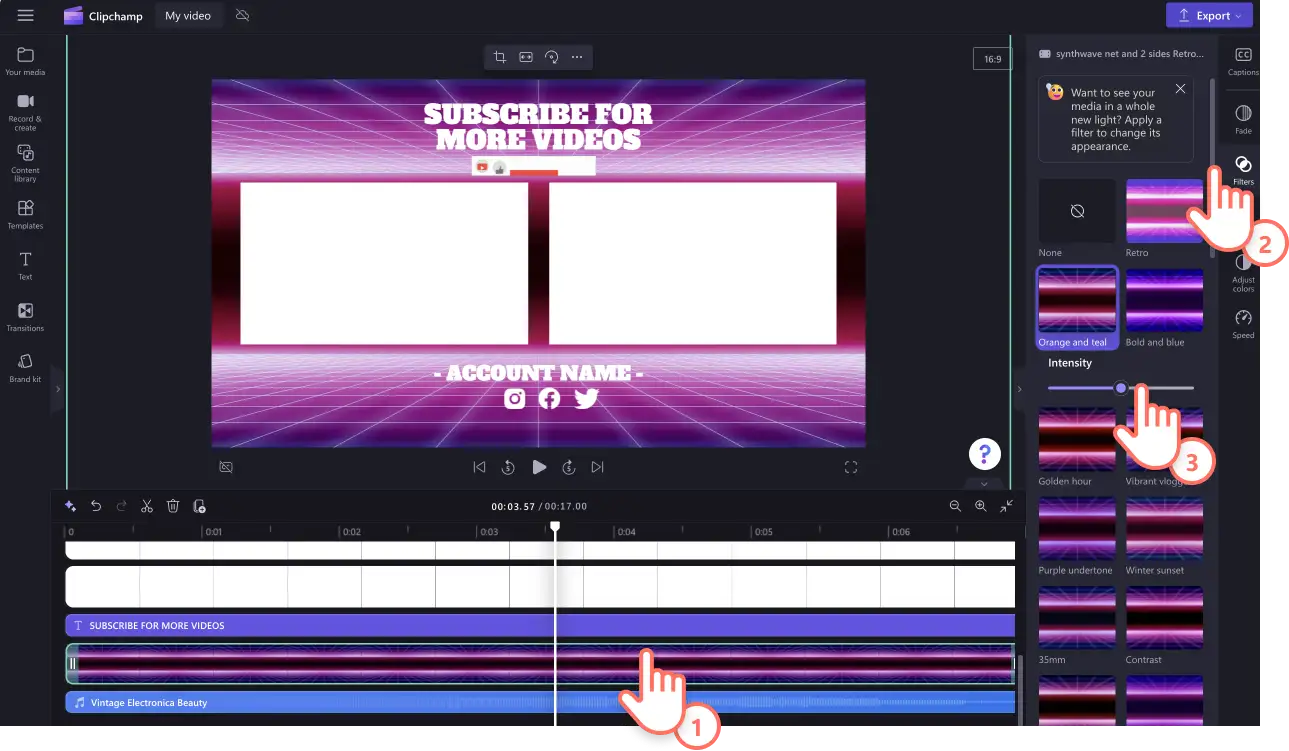Play the video preview

coord(539,467)
